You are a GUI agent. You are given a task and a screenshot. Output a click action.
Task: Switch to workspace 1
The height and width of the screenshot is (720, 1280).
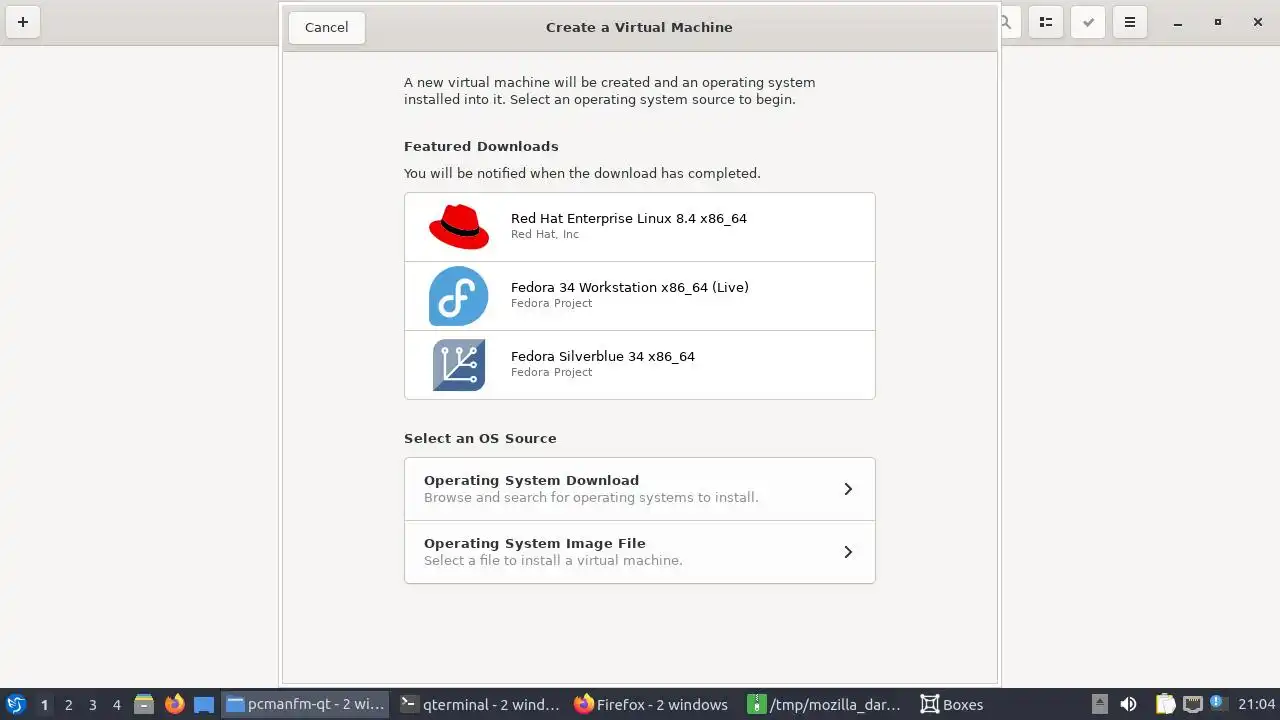pyautogui.click(x=44, y=705)
